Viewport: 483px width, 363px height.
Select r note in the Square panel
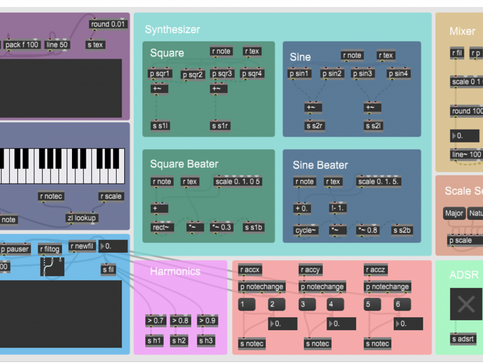tap(221, 51)
